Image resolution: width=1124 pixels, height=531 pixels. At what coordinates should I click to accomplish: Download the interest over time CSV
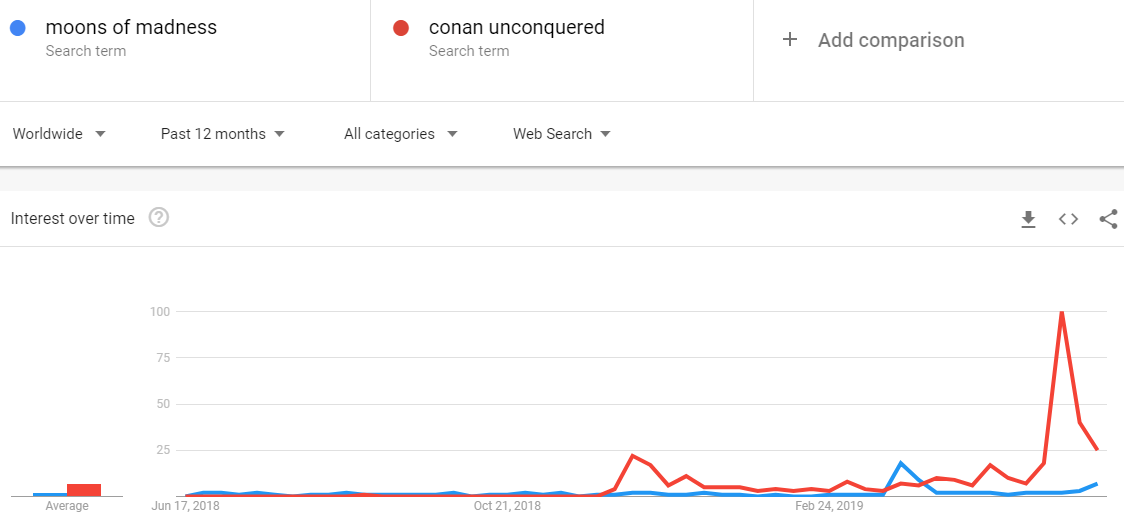(x=1029, y=219)
